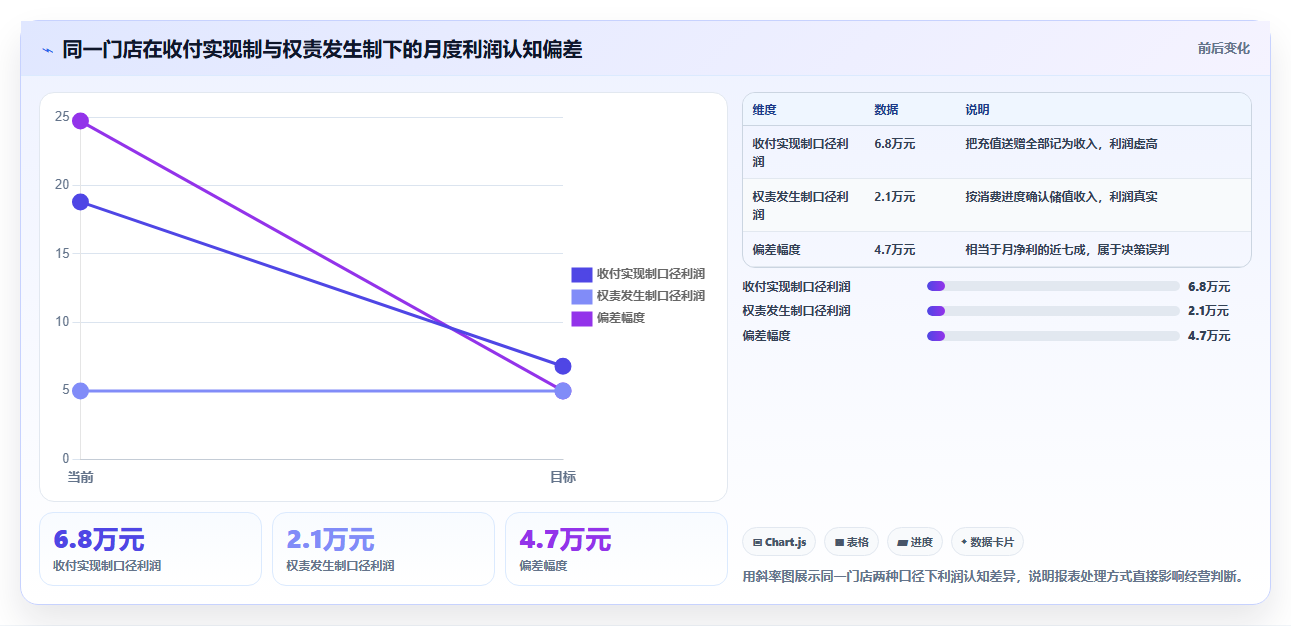Screen dimensions: 1291x626
Task: Click large 2.1万元 stat card value
Action: click(x=331, y=540)
